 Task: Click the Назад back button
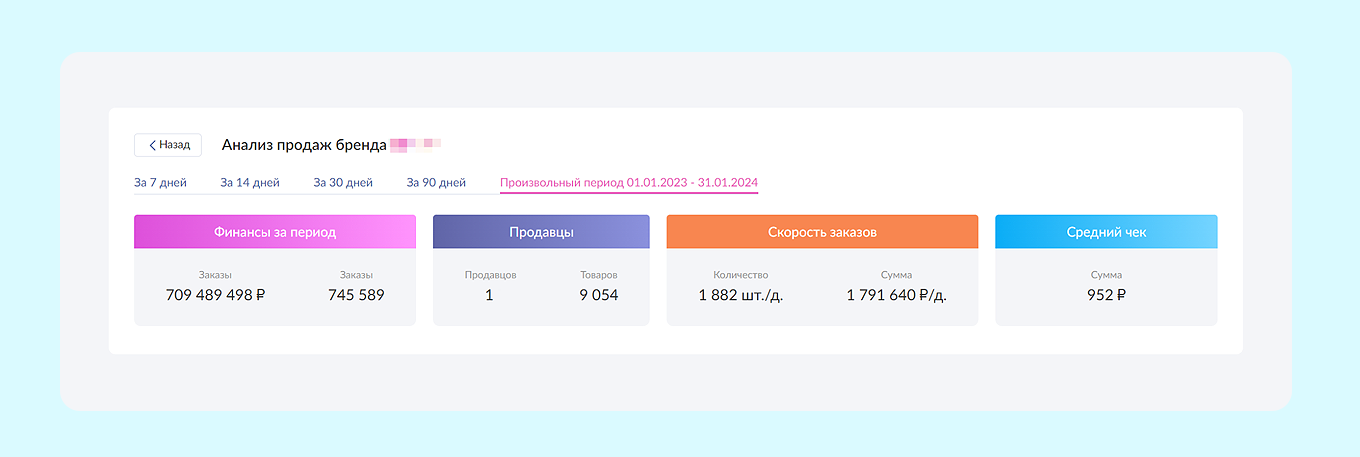point(168,145)
